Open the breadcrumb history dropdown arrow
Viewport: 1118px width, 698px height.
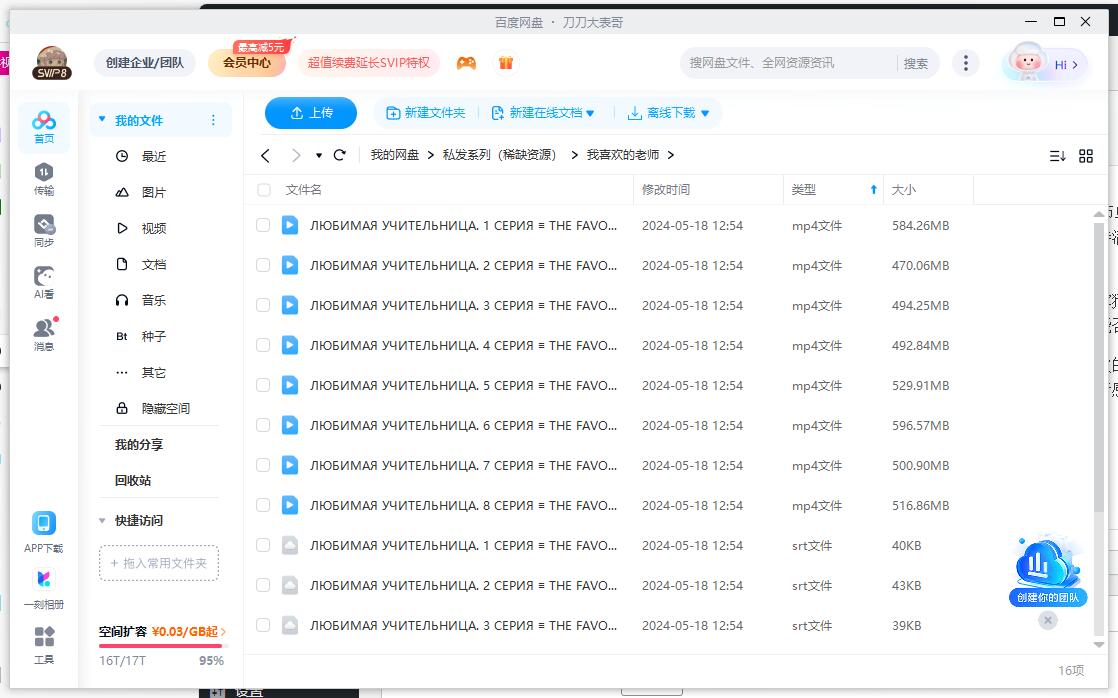coord(318,156)
